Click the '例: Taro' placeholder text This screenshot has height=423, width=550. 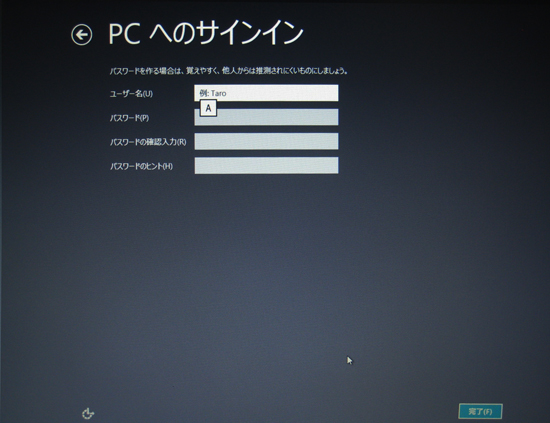[x=213, y=93]
